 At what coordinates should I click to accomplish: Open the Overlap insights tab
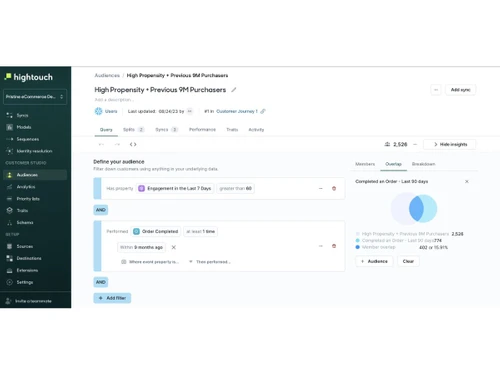pos(393,164)
